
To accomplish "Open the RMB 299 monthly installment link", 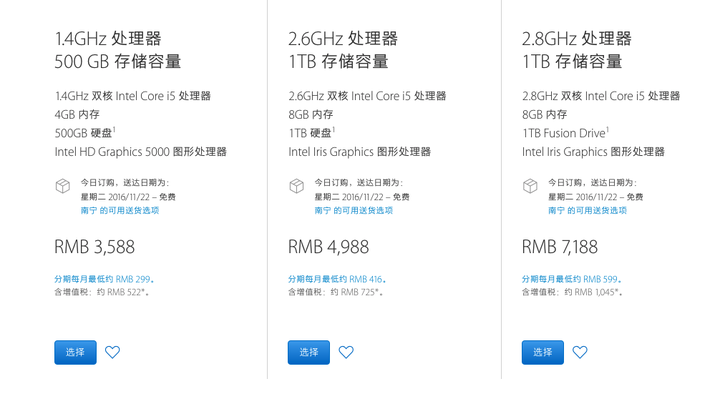I will (x=104, y=279).
